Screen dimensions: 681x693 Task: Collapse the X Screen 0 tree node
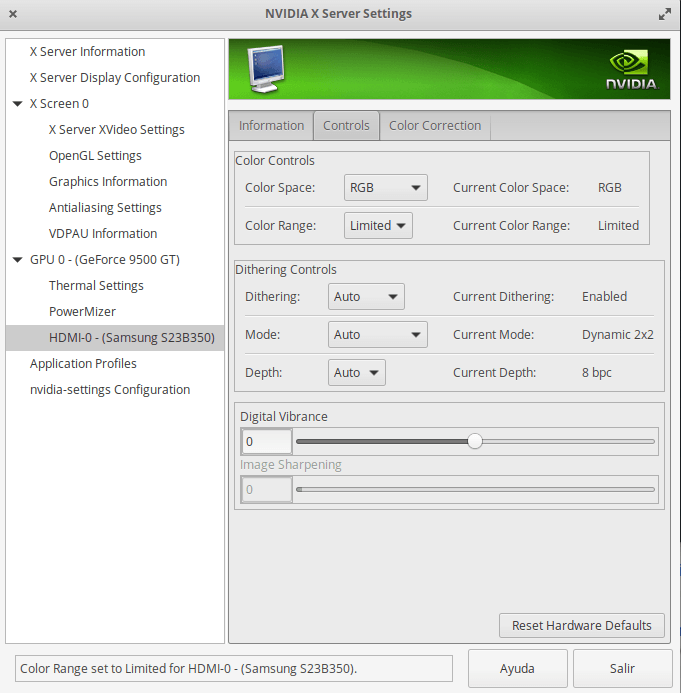click(18, 104)
